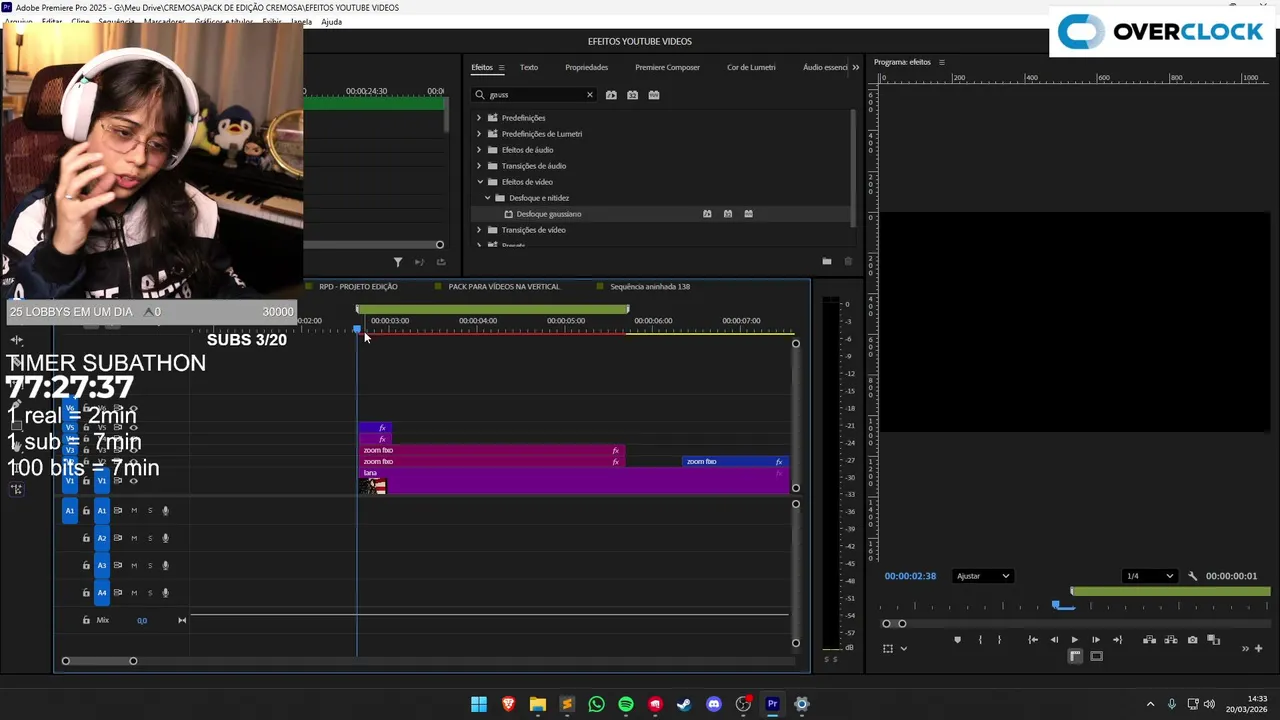Click the Program timecode 00:00:02:38
Image resolution: width=1280 pixels, height=720 pixels.
(x=910, y=576)
